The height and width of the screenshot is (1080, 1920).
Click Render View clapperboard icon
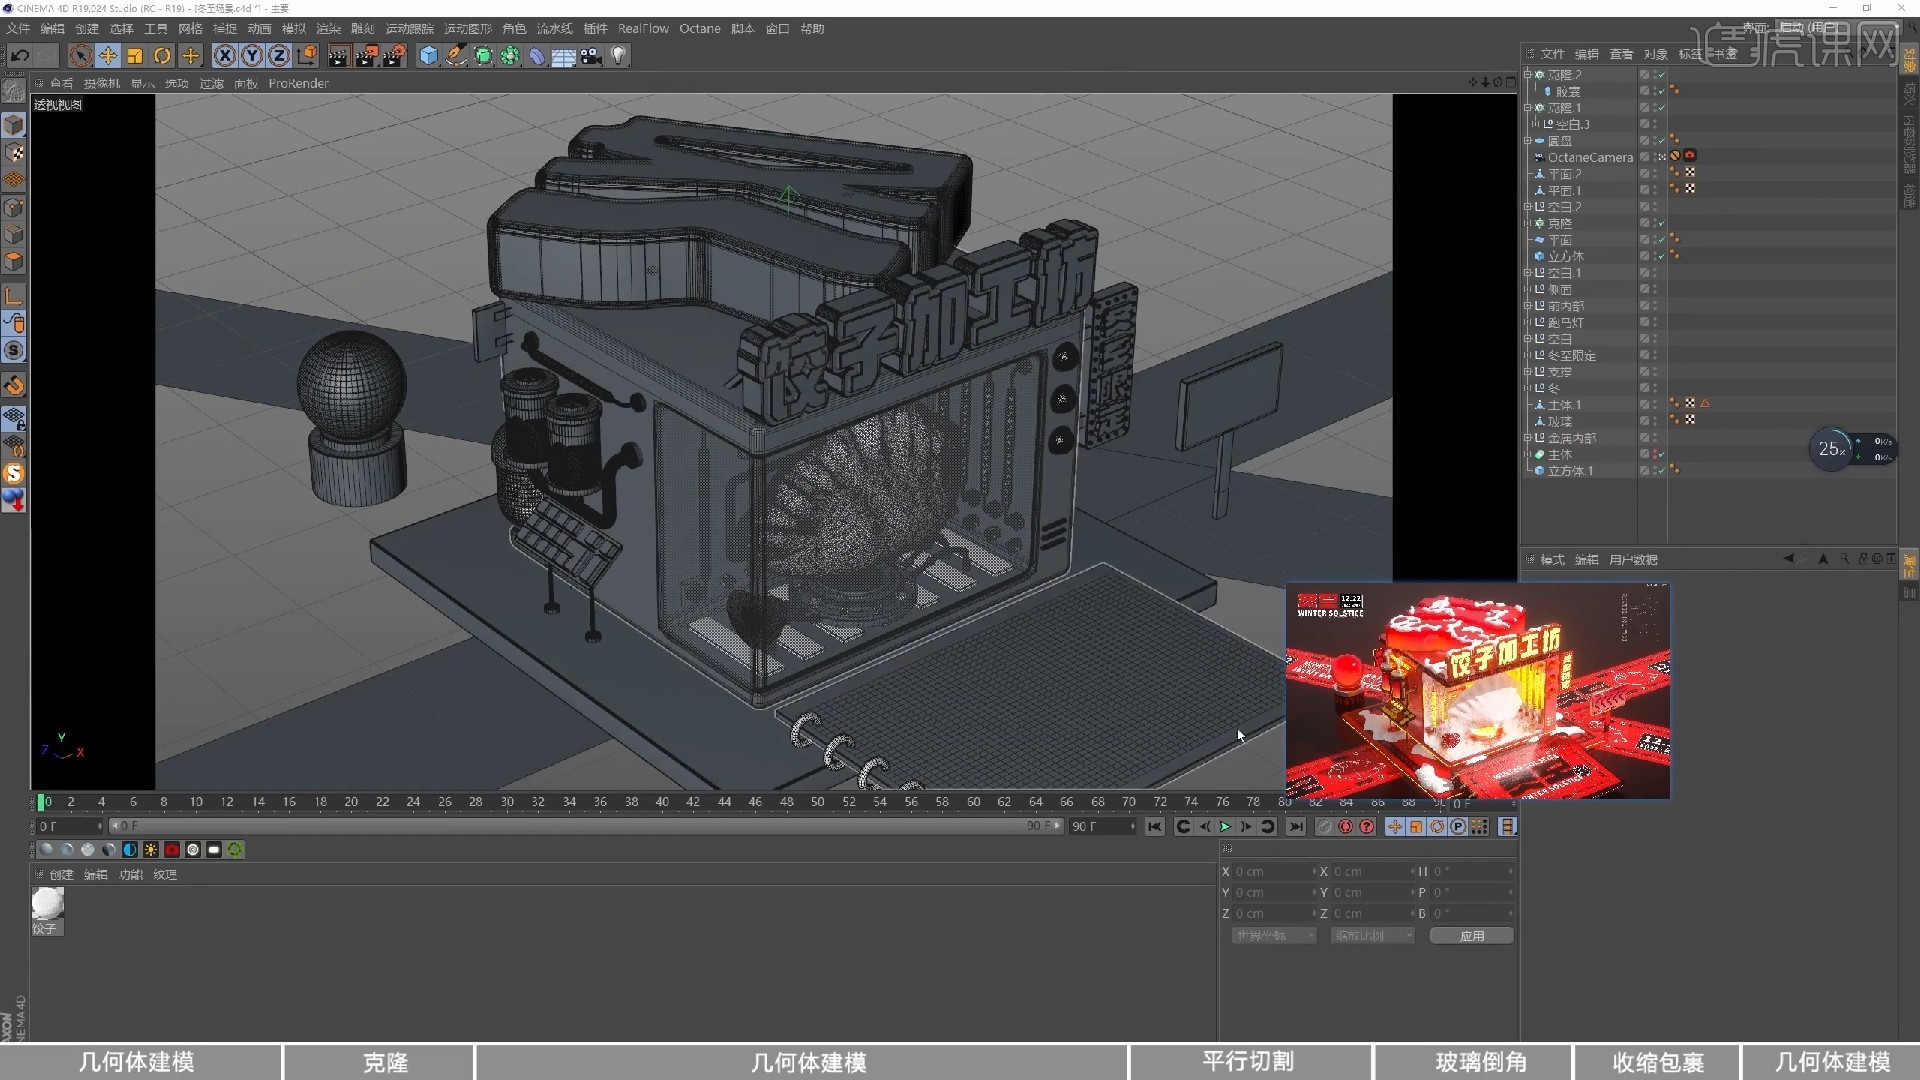coord(338,56)
